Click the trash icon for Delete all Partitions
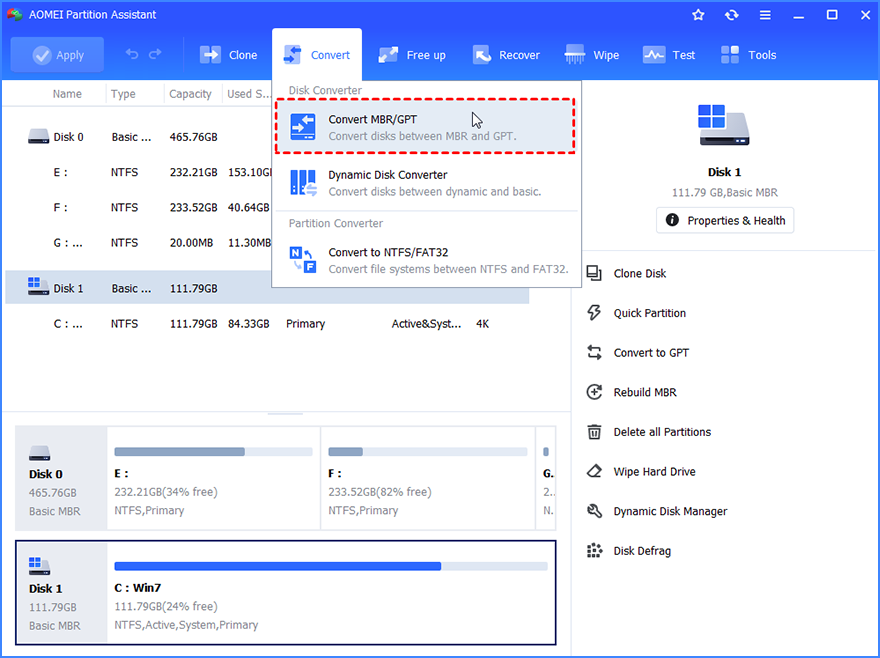 tap(594, 432)
